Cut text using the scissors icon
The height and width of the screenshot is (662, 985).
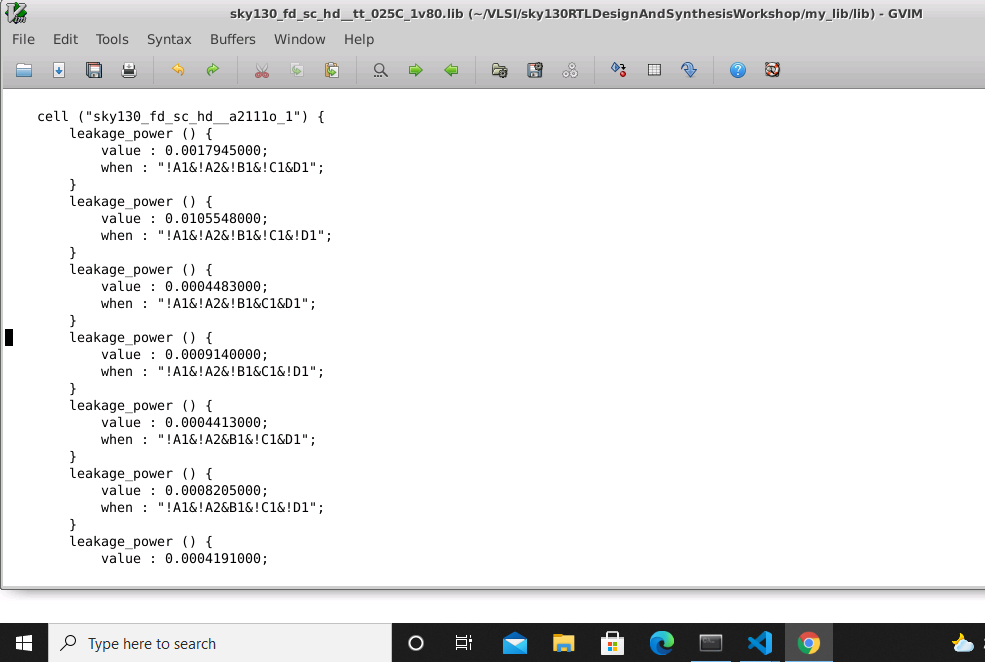[262, 70]
